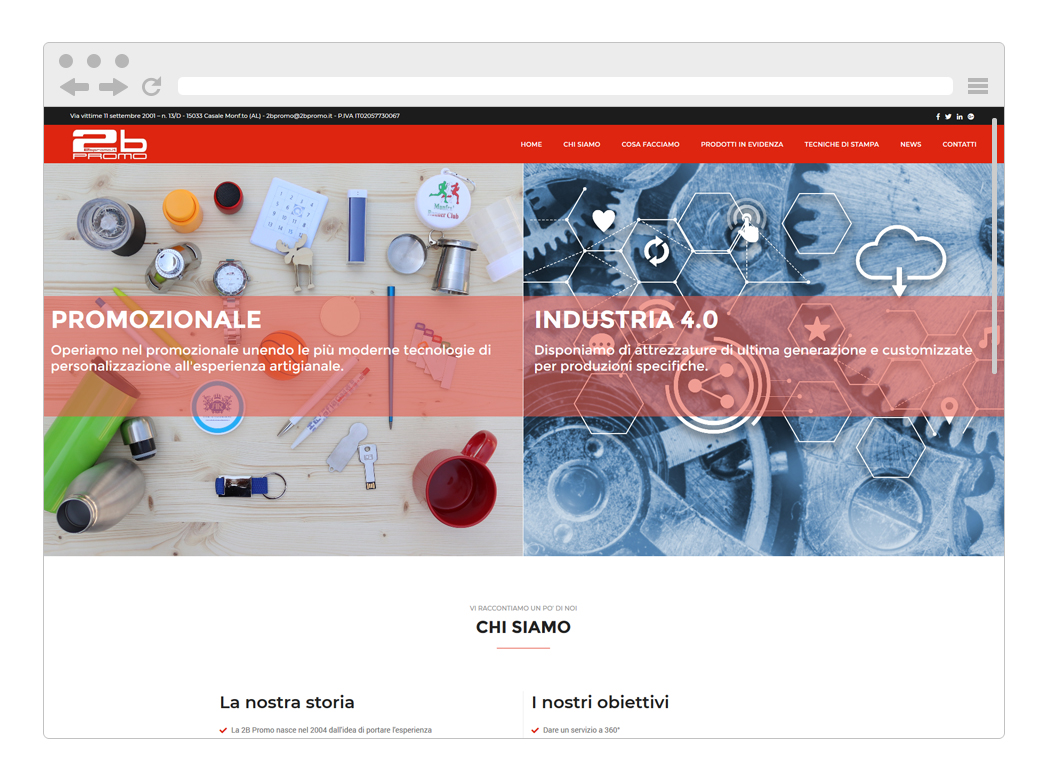Open the COSA FACCIAMO menu item
The height and width of the screenshot is (780, 1050).
[x=650, y=145]
